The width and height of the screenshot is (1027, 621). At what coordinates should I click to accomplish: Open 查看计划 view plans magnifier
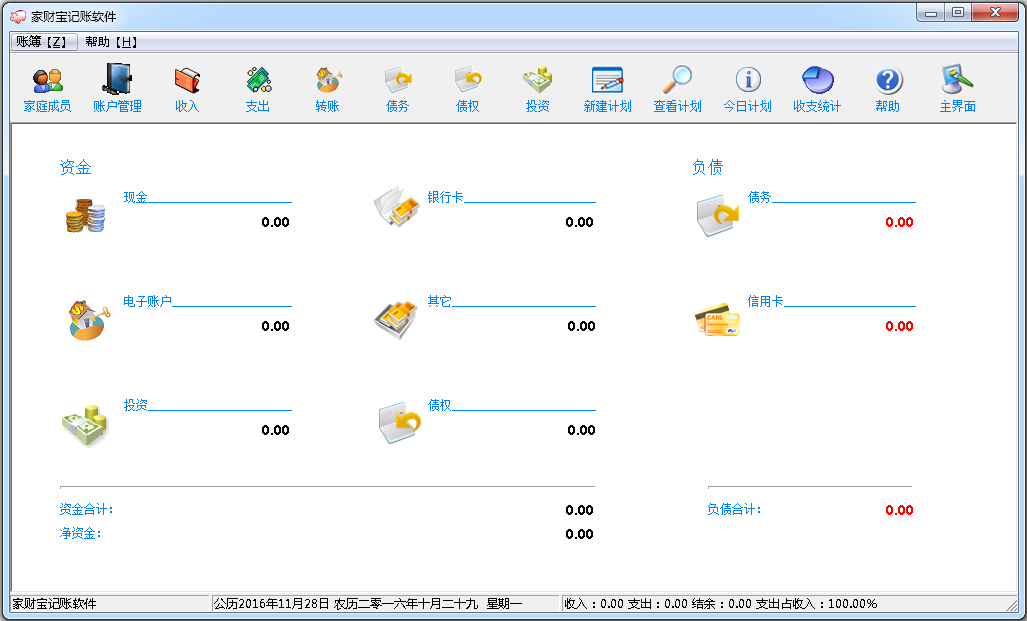pos(678,88)
